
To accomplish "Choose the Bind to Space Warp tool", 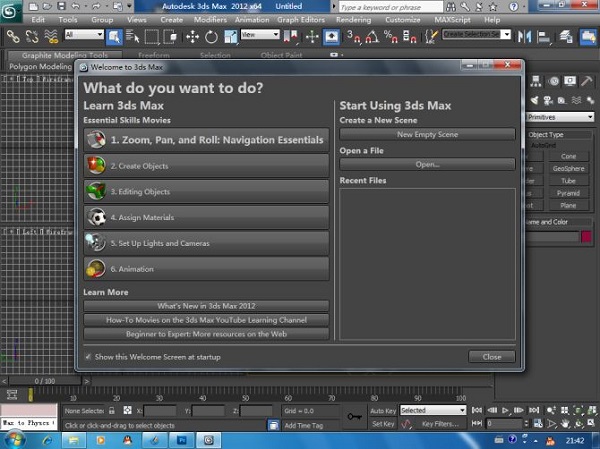I will point(51,37).
